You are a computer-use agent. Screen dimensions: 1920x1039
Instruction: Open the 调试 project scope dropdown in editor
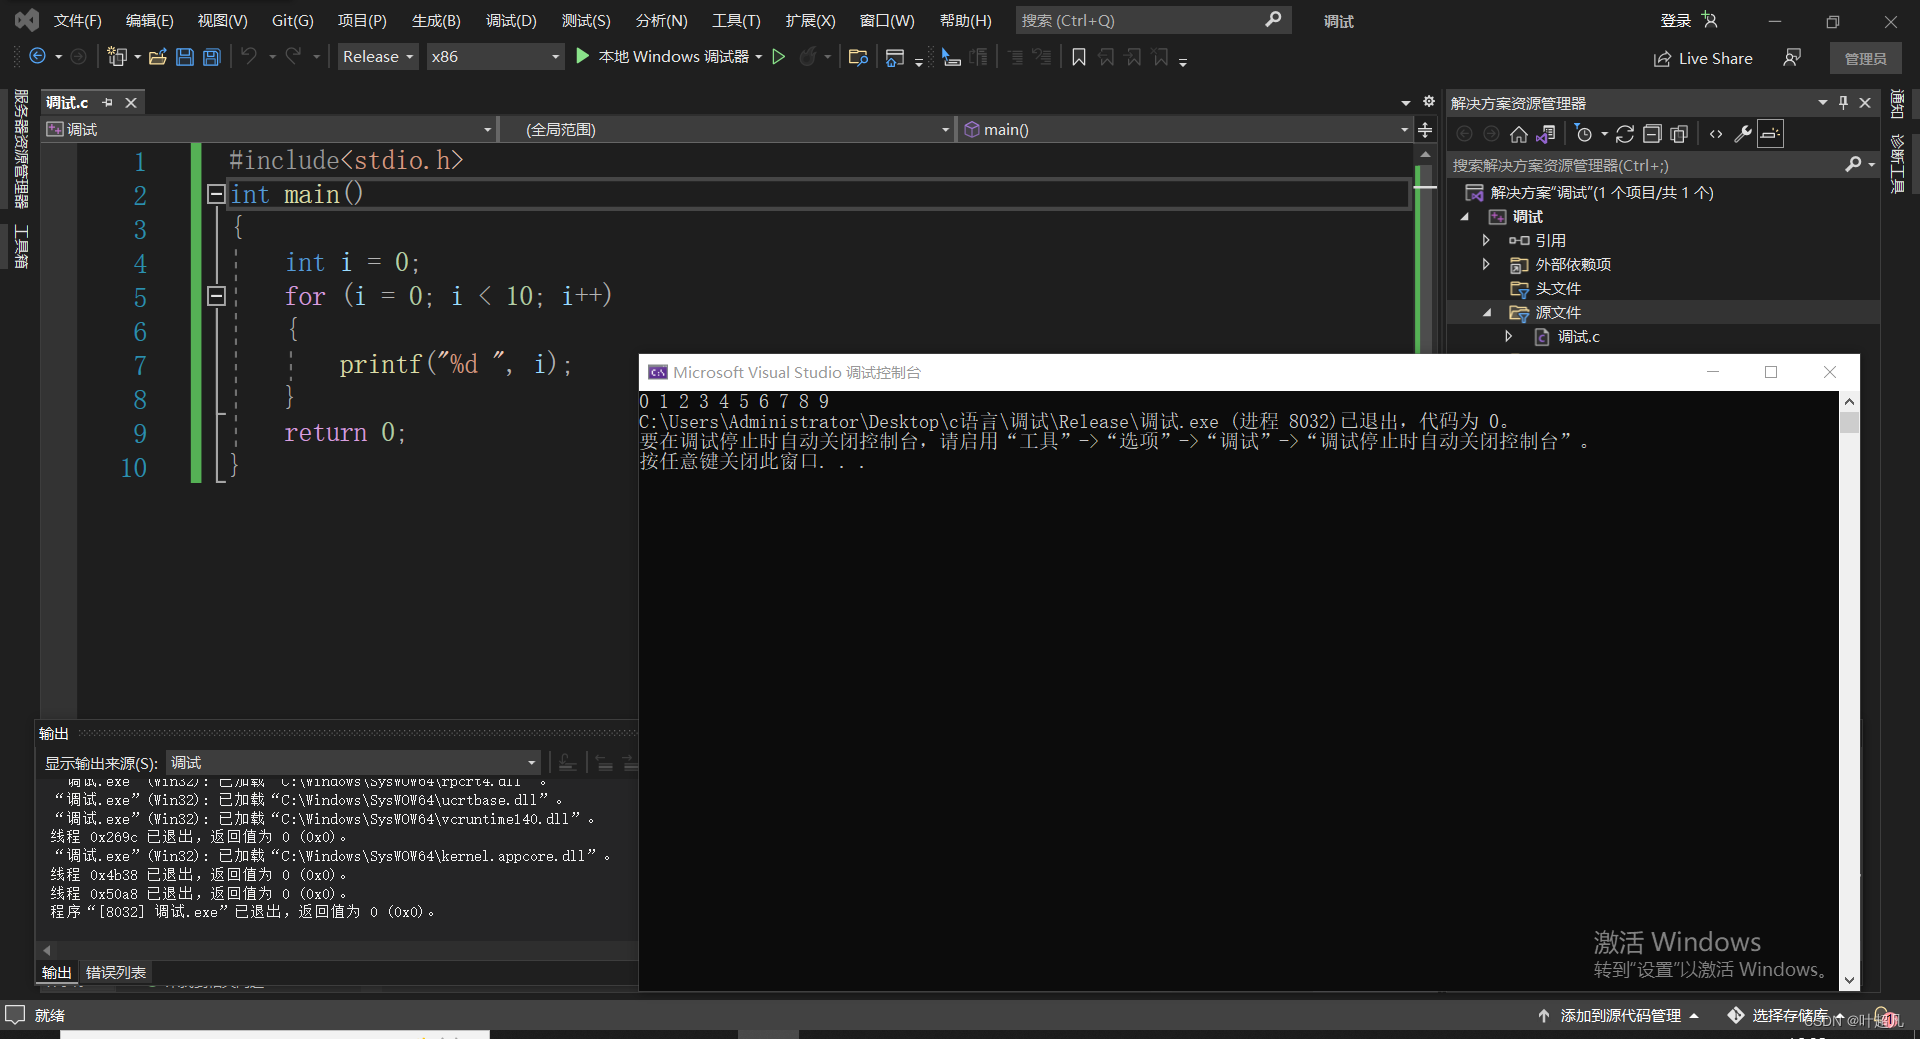click(269, 130)
